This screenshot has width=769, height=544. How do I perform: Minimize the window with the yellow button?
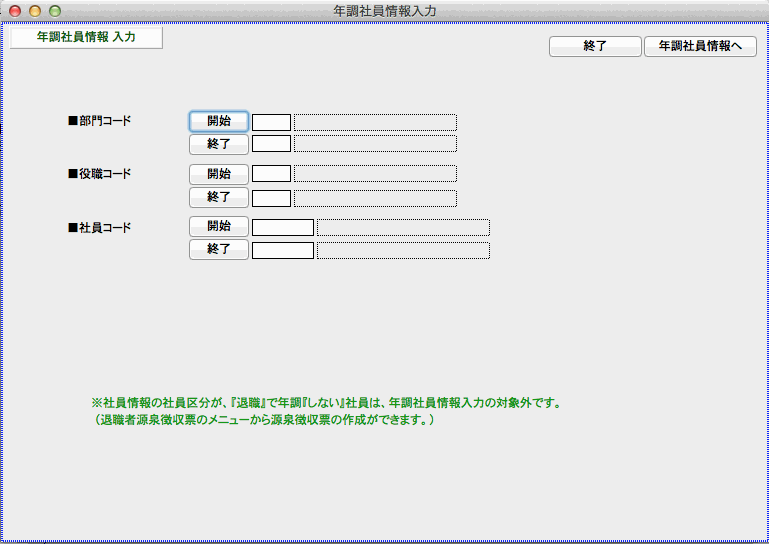pos(35,11)
